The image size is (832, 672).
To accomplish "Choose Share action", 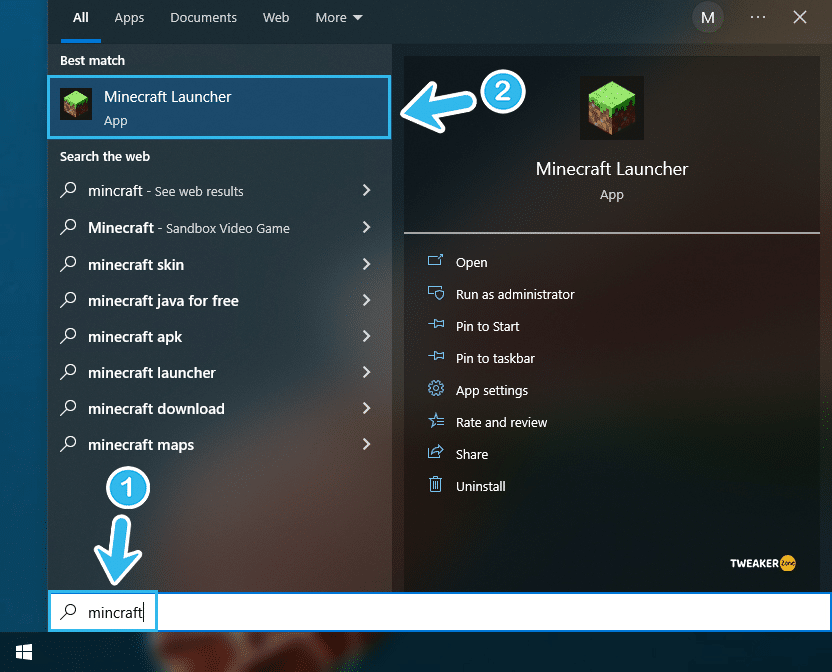I will (472, 454).
